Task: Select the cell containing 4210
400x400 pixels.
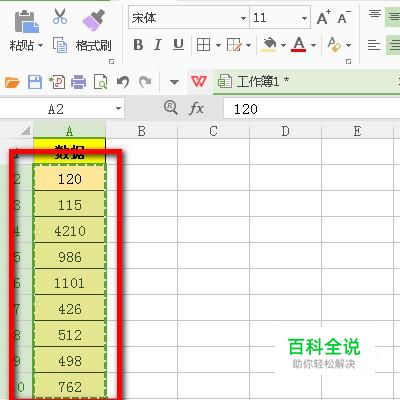Action: click(x=70, y=230)
